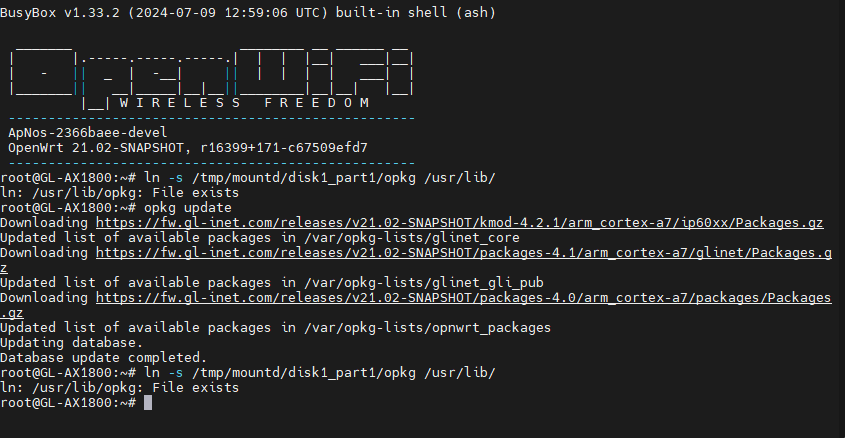Open the packages-4.1 glinet Packages.gz link
The width and height of the screenshot is (845, 438).
tap(463, 253)
